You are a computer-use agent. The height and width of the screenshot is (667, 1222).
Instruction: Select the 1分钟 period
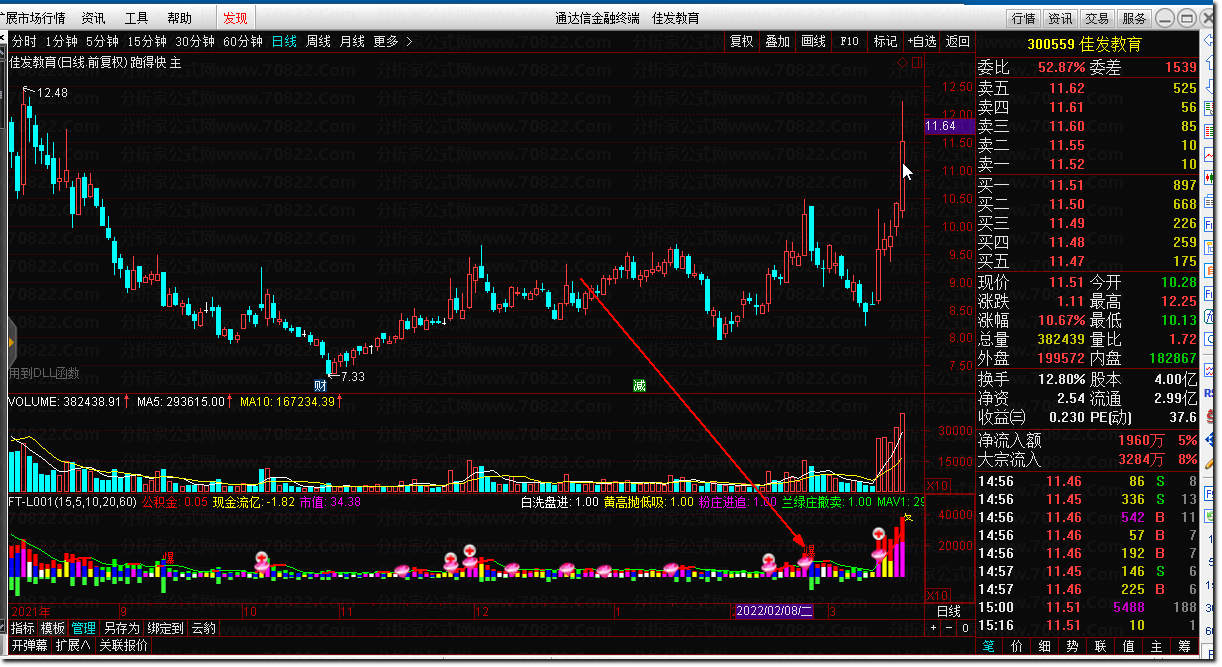point(62,41)
